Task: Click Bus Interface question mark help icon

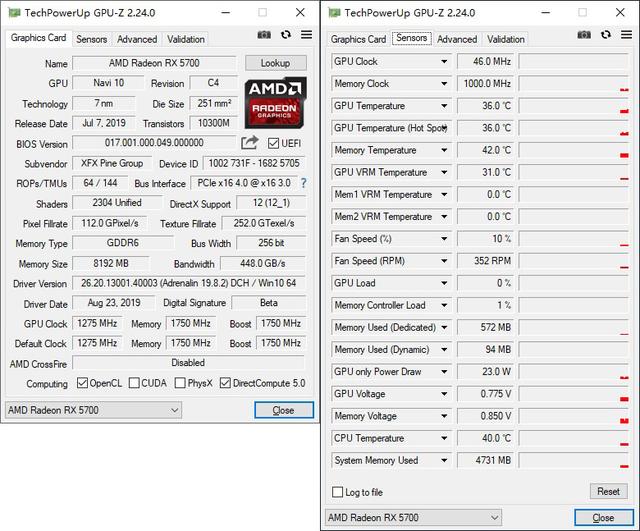Action: (303, 183)
